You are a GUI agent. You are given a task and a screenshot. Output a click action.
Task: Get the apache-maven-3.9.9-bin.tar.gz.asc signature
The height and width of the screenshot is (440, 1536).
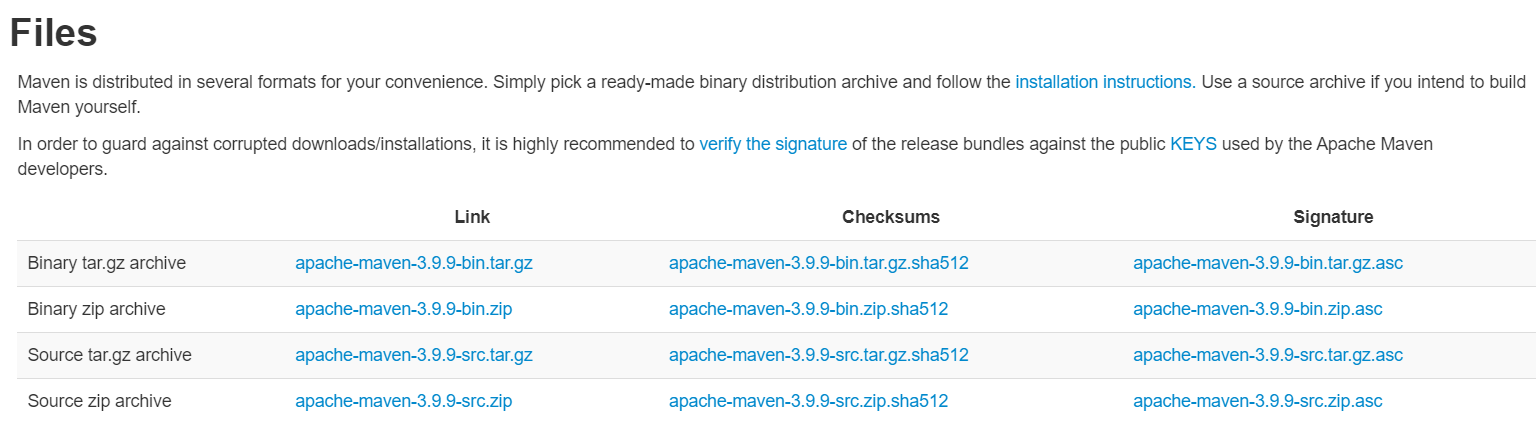pyautogui.click(x=1267, y=264)
